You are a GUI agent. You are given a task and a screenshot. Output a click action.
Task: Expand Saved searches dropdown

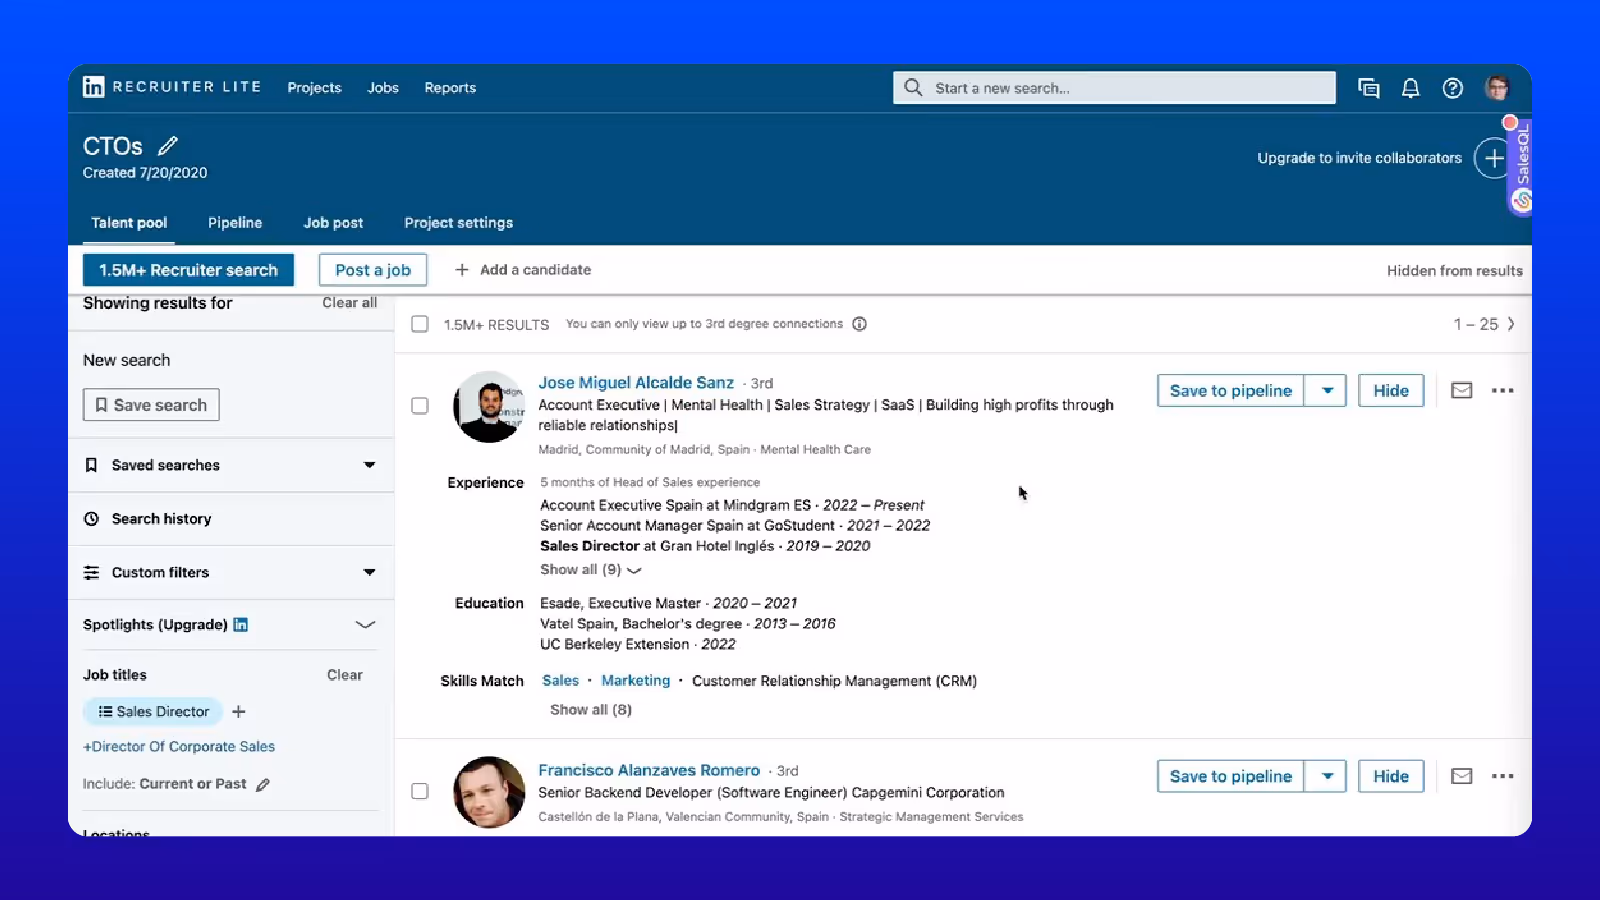pyautogui.click(x=369, y=465)
